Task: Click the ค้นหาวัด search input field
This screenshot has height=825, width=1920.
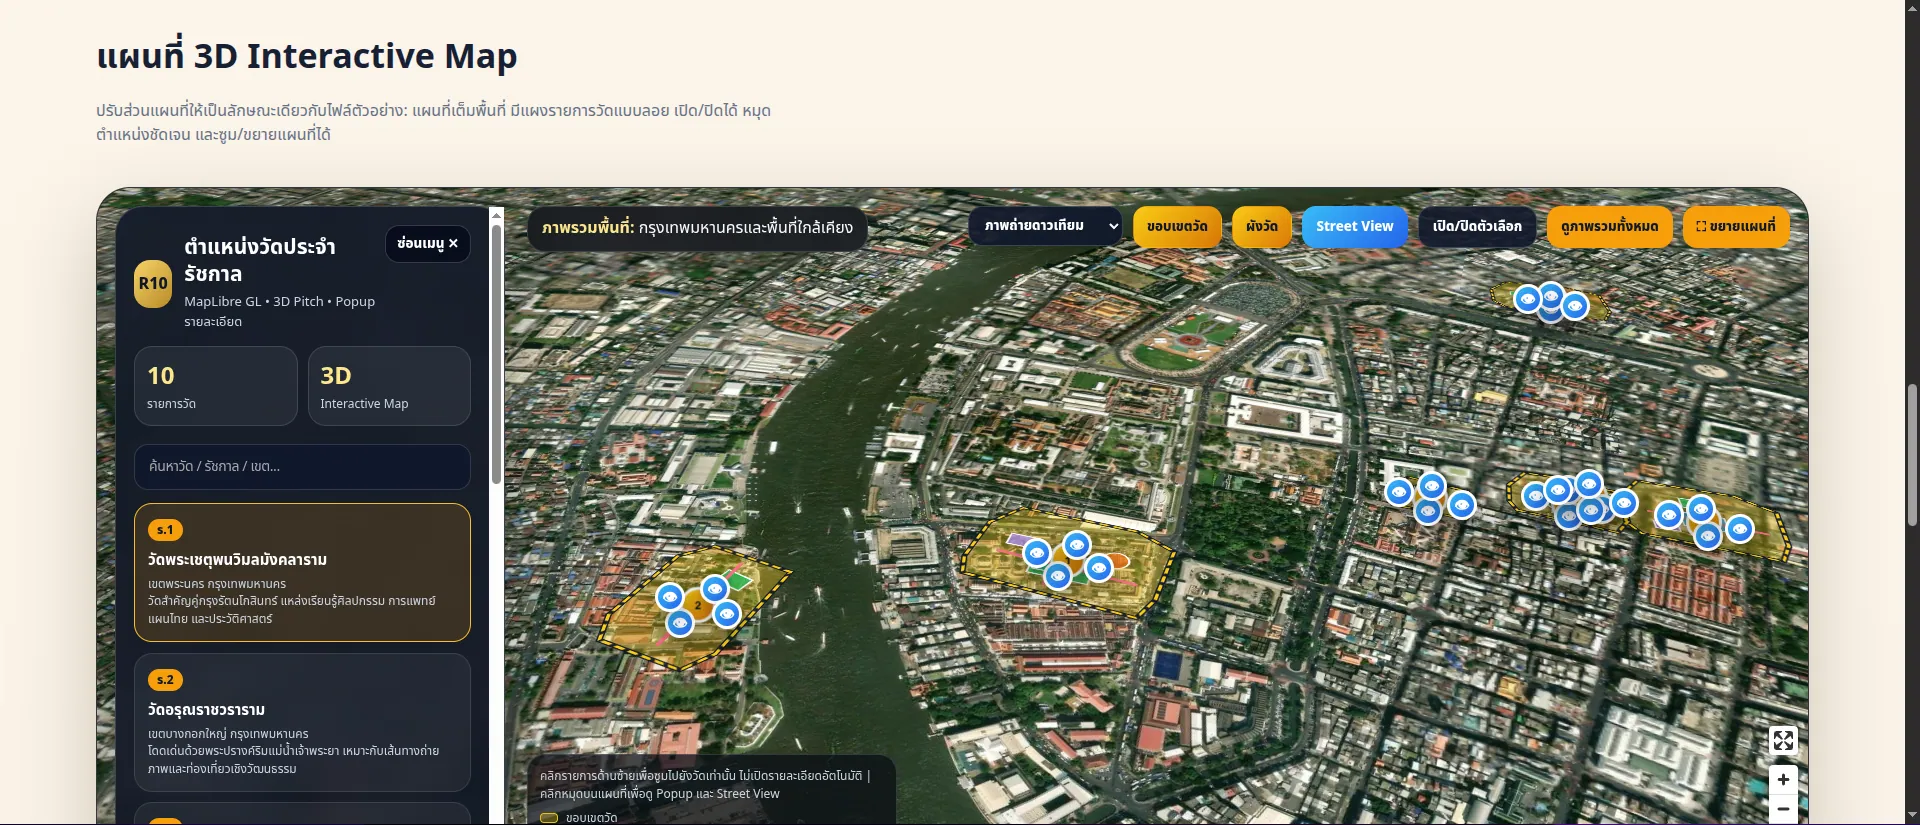Action: pyautogui.click(x=302, y=467)
